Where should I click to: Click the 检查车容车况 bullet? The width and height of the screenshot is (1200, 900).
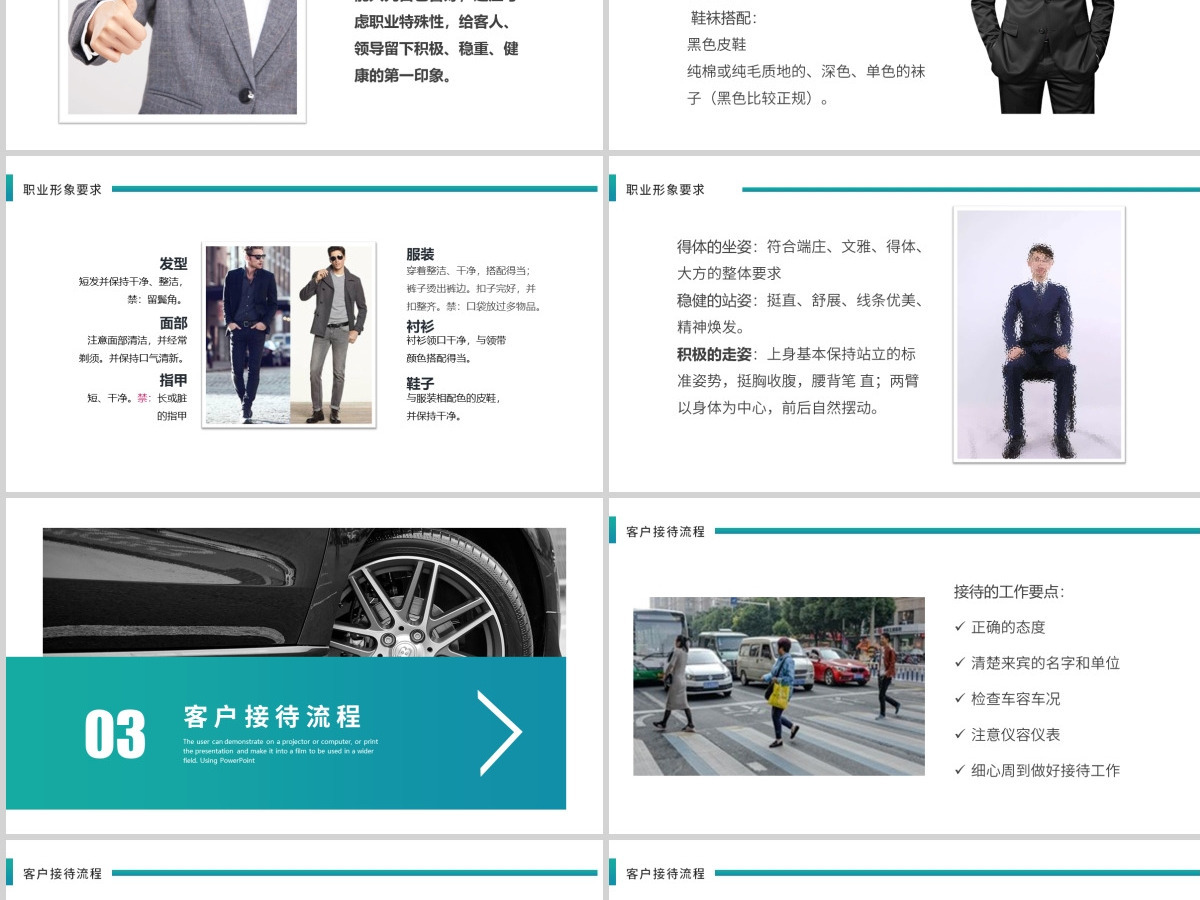coord(1007,698)
